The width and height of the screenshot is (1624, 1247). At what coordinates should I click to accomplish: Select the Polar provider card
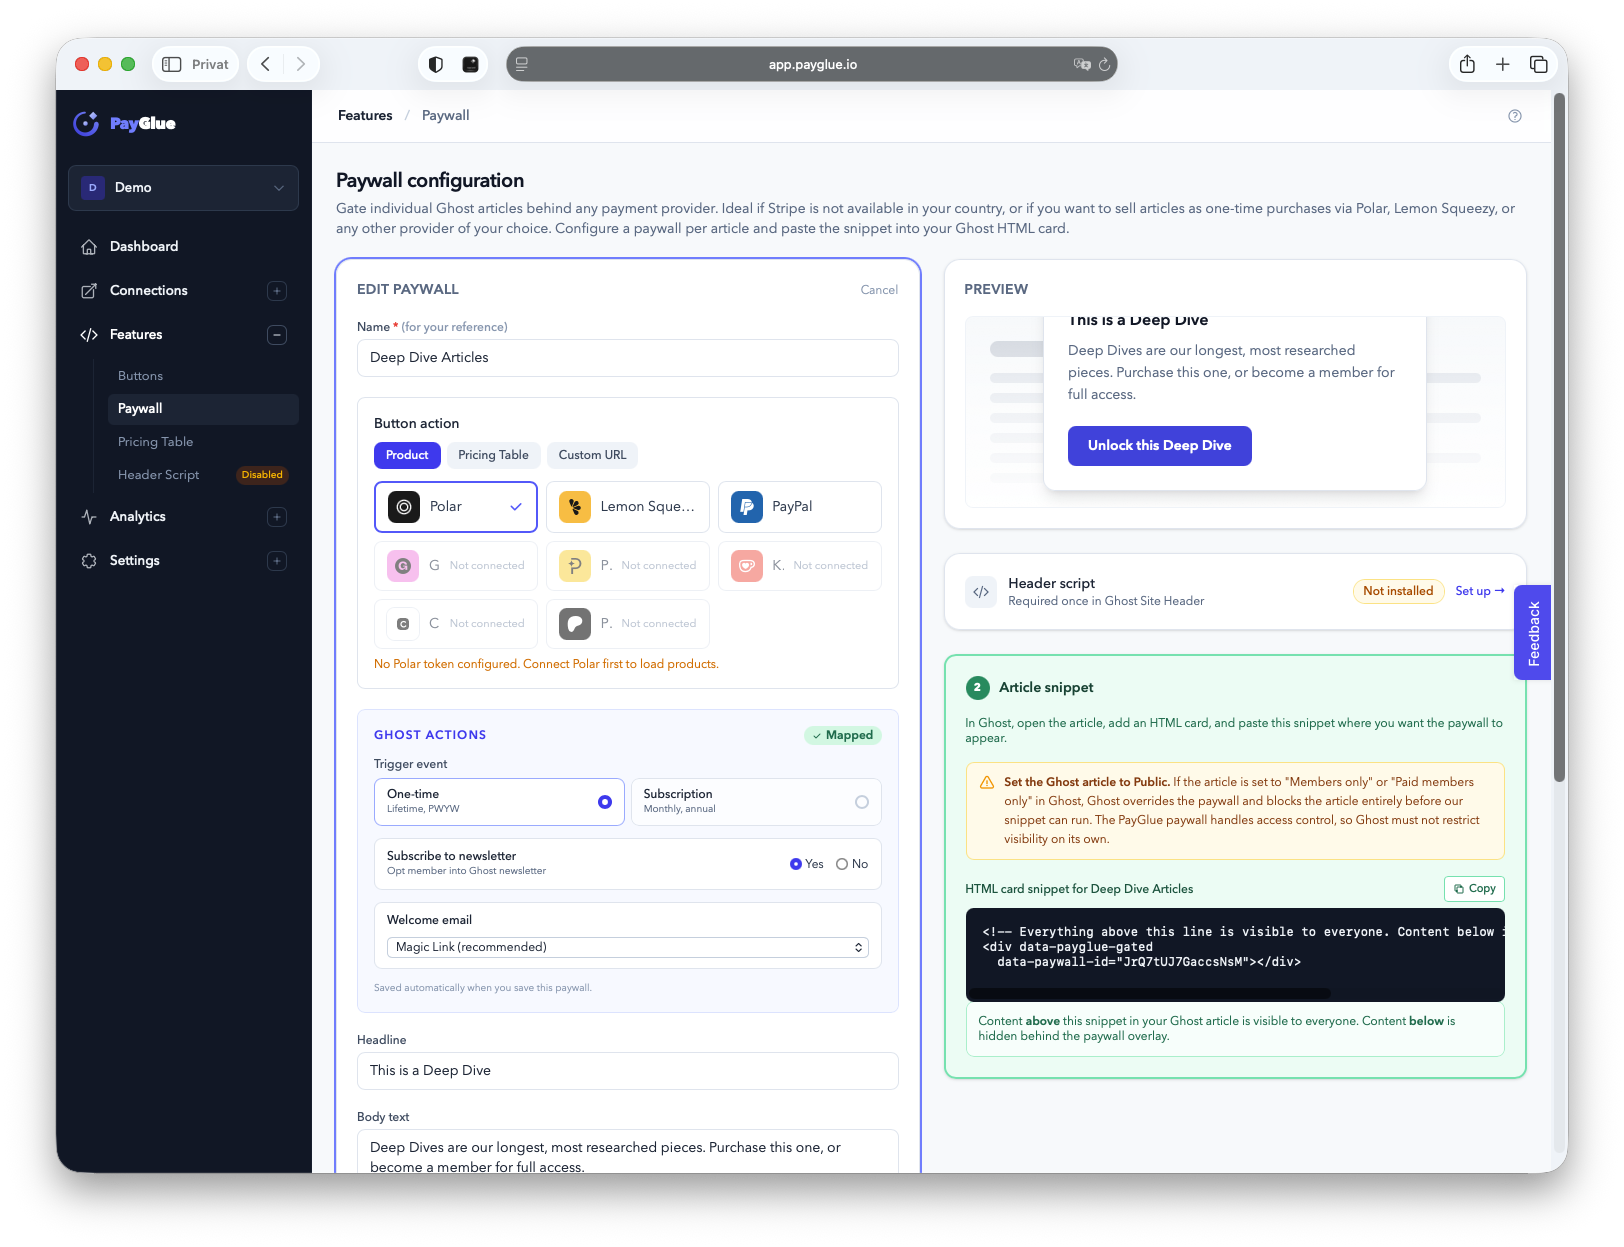coord(456,507)
